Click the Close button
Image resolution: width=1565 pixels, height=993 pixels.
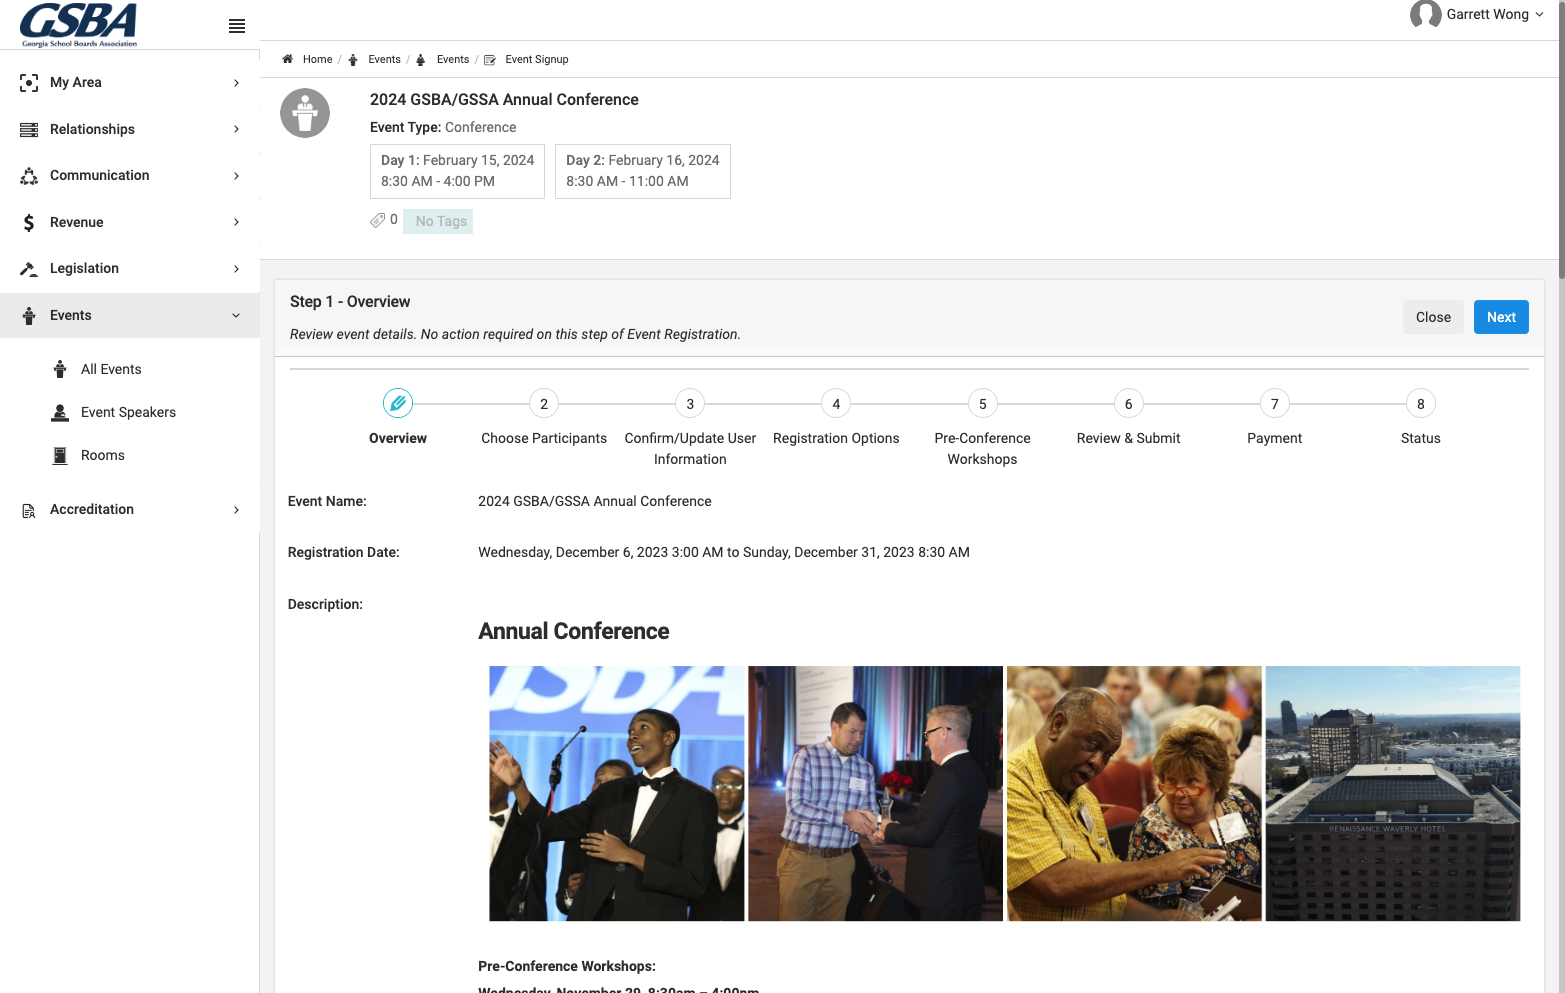click(1433, 317)
